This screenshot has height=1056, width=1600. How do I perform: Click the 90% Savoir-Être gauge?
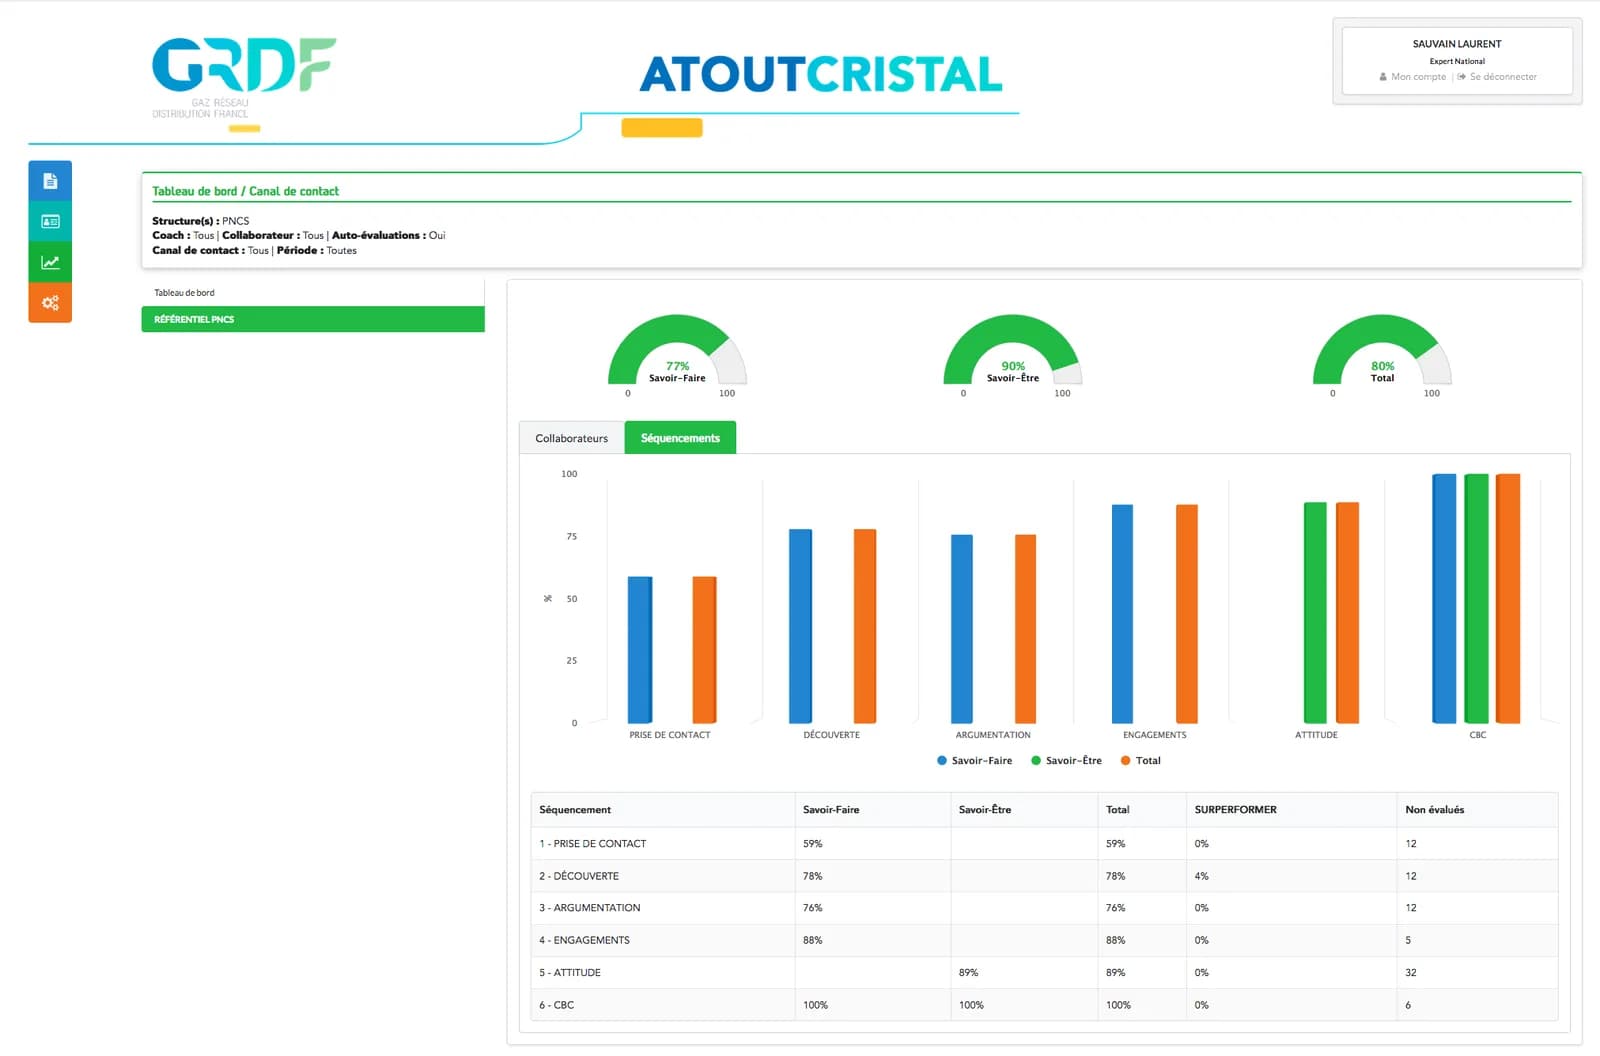(1012, 350)
